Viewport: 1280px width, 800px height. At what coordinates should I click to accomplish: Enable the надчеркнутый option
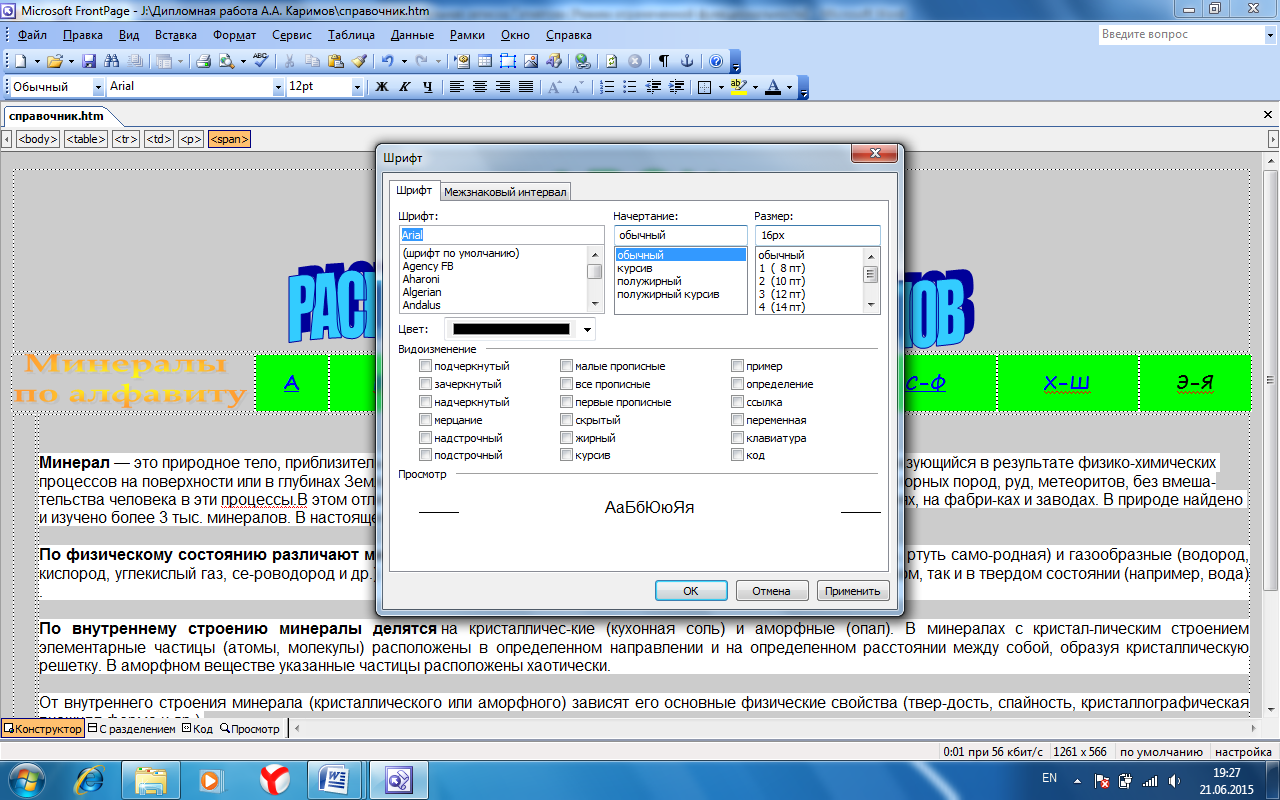[x=426, y=402]
